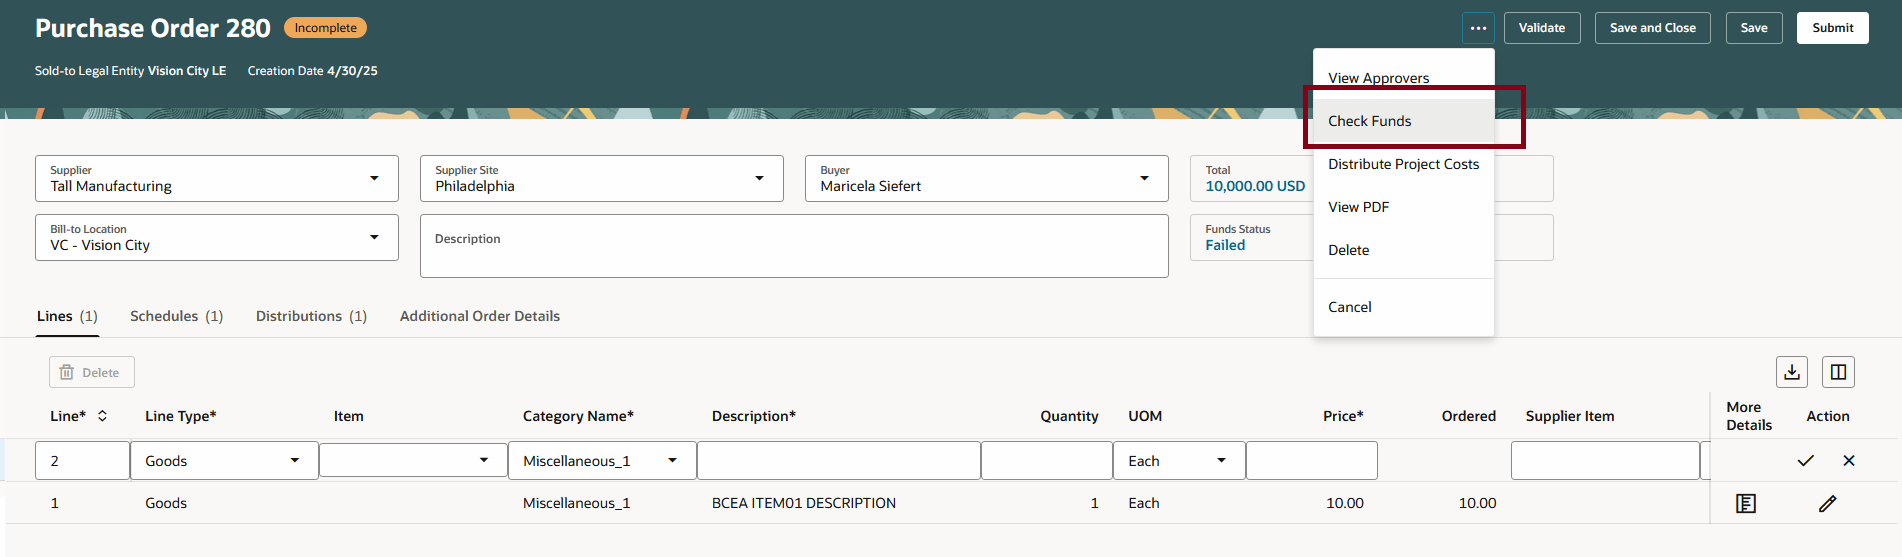
Task: Open the UOM dropdown showing Each in line 2
Action: (x=1221, y=461)
